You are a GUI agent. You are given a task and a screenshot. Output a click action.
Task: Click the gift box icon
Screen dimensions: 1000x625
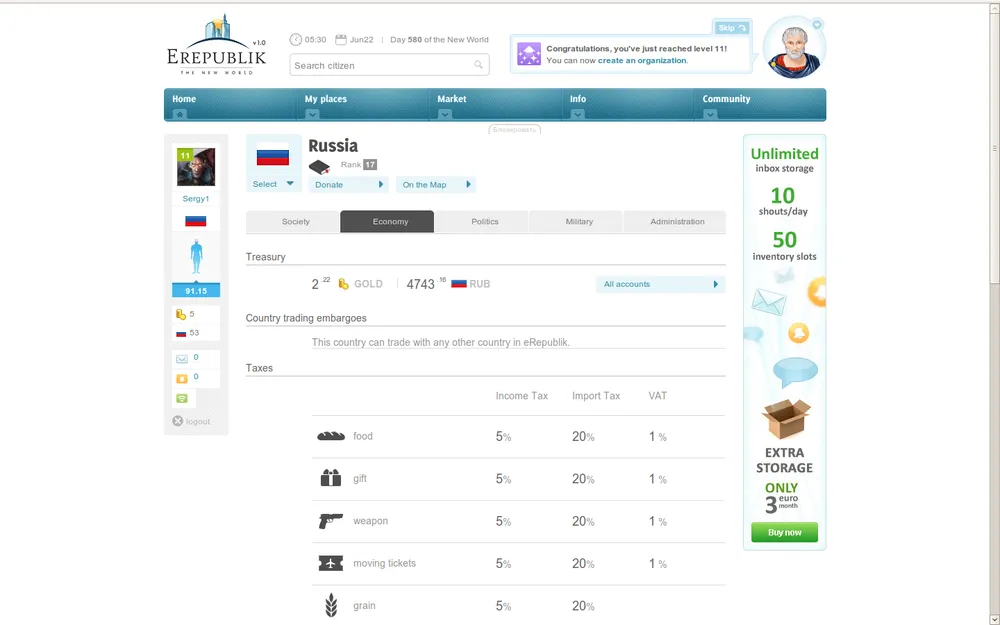pos(331,478)
